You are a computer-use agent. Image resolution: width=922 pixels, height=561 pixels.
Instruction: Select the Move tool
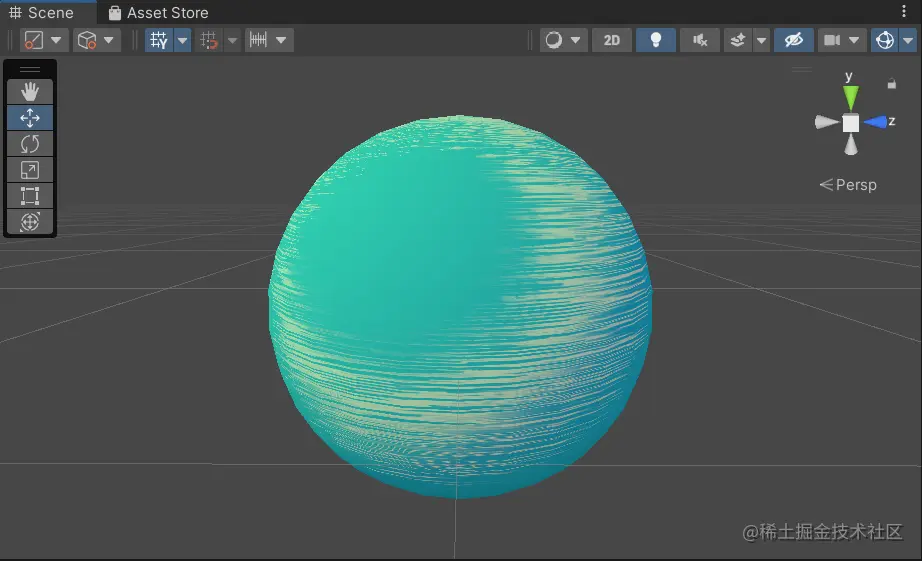pos(30,118)
